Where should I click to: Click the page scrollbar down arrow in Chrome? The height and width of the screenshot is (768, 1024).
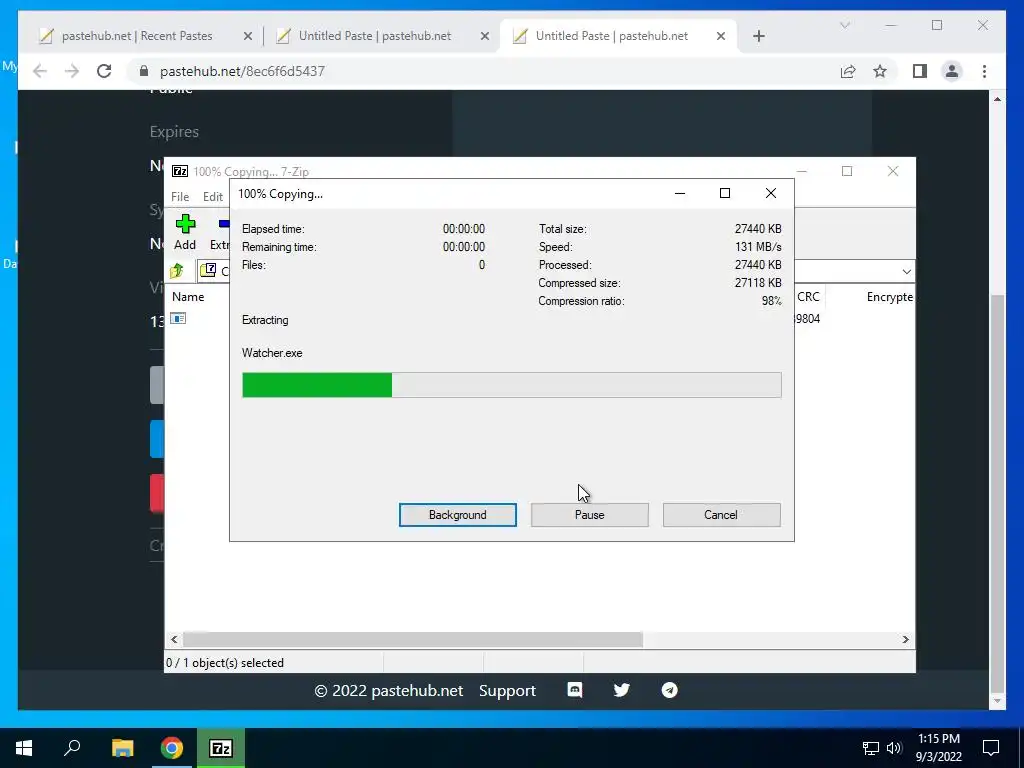[x=997, y=701]
